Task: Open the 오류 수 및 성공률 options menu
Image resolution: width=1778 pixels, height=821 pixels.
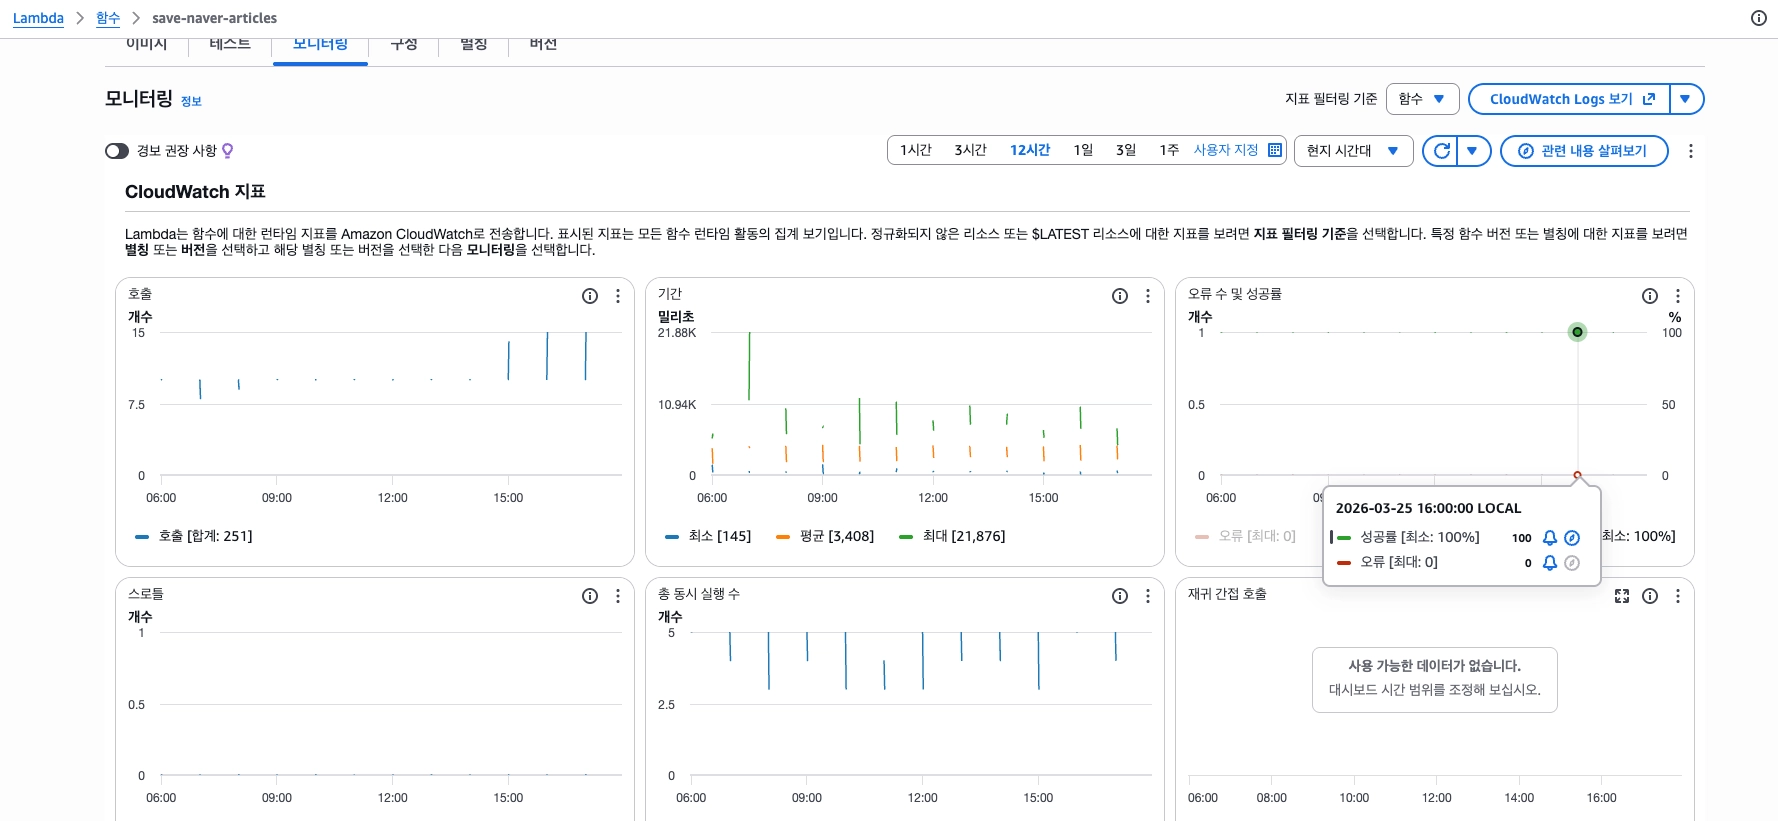Action: [1678, 296]
